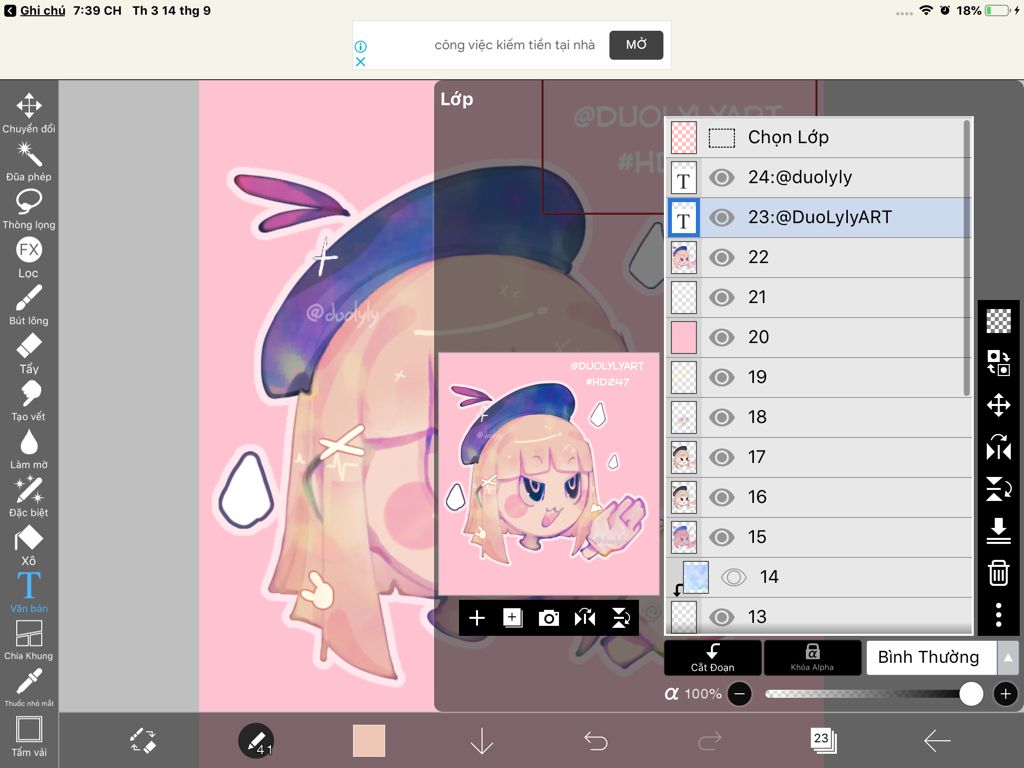Hide layer 24:@duolyly
Viewport: 1024px width, 768px height.
pos(722,178)
